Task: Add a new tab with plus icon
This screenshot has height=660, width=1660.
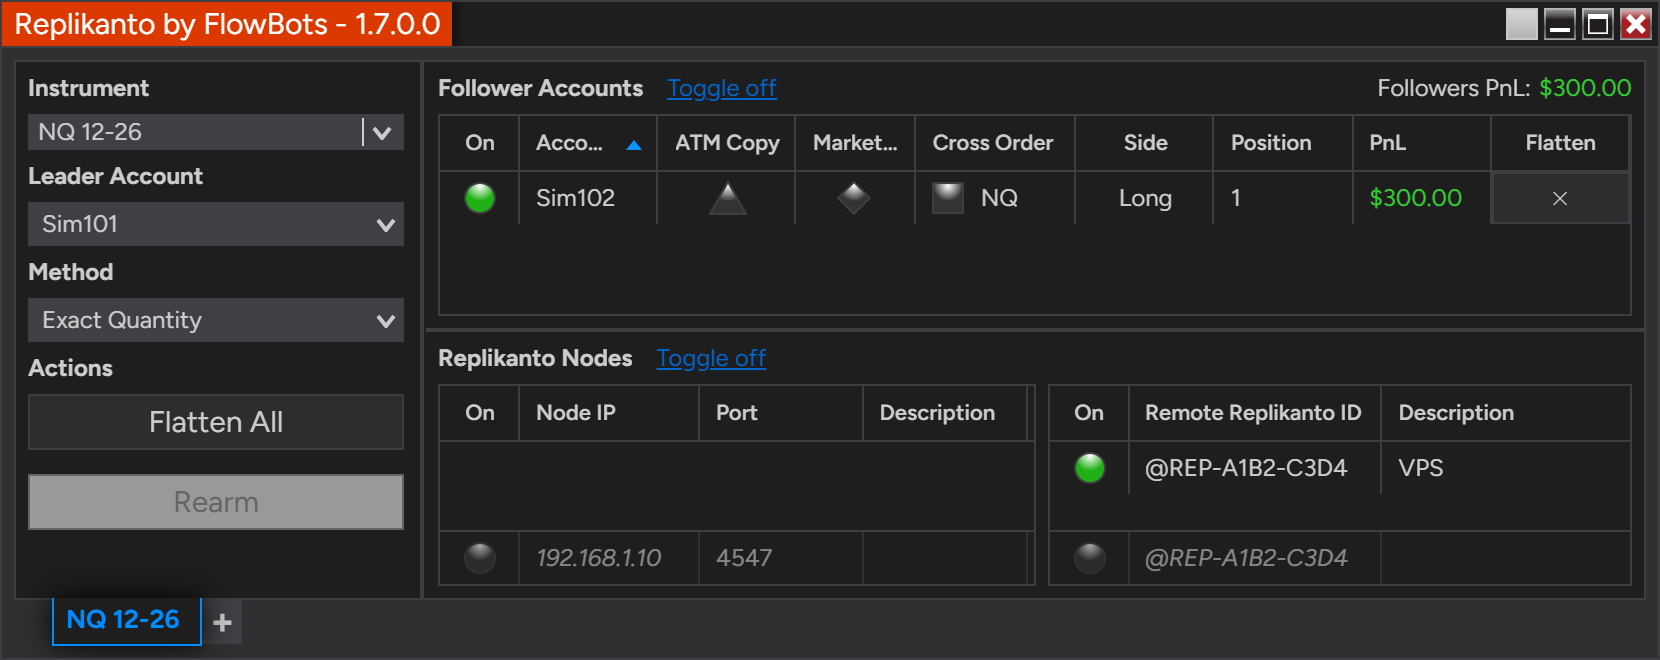Action: [x=223, y=622]
